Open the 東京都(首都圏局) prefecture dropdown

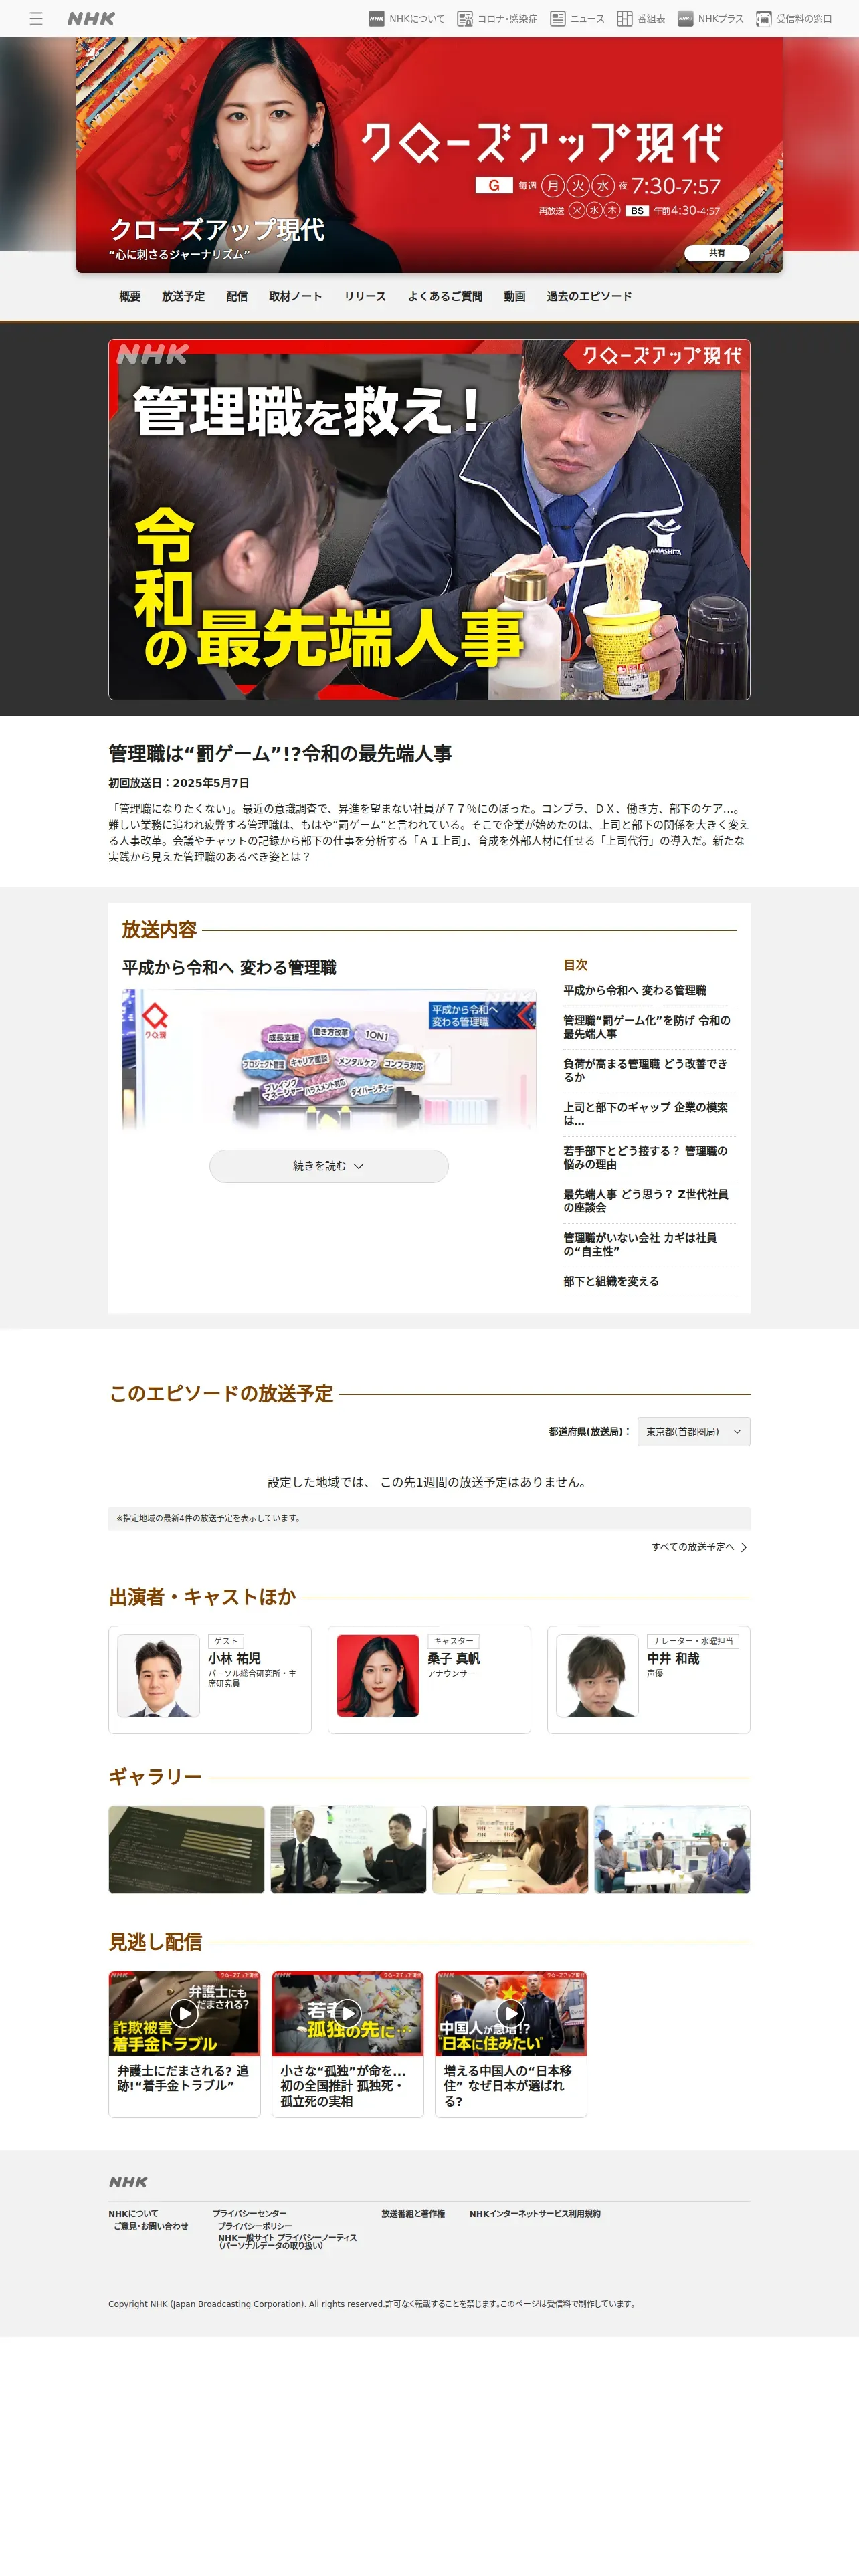pyautogui.click(x=695, y=1432)
